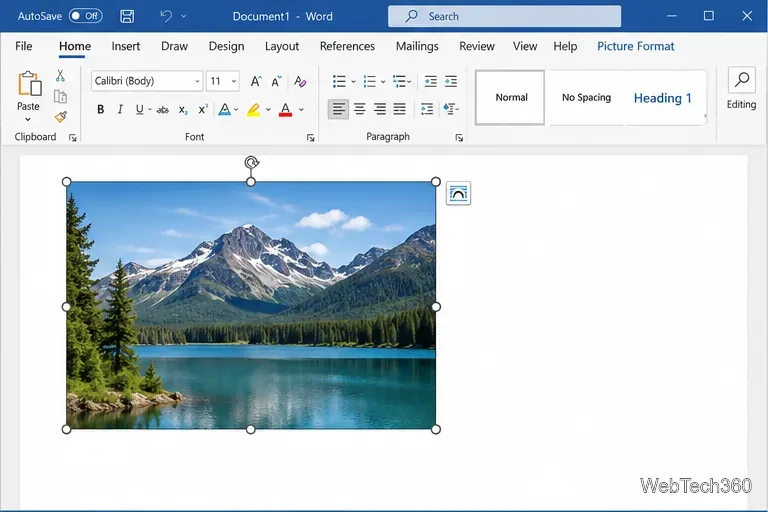Apply the Normal style
This screenshot has width=768, height=512.
[510, 98]
